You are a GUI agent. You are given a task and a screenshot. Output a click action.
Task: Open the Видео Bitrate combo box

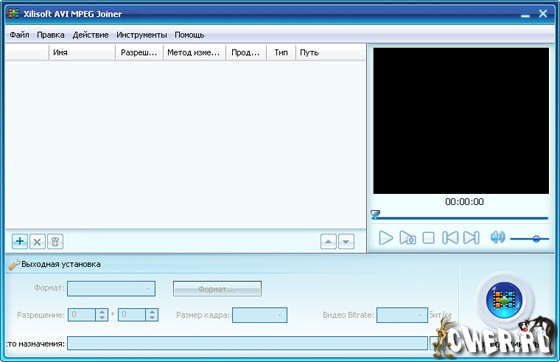402,315
